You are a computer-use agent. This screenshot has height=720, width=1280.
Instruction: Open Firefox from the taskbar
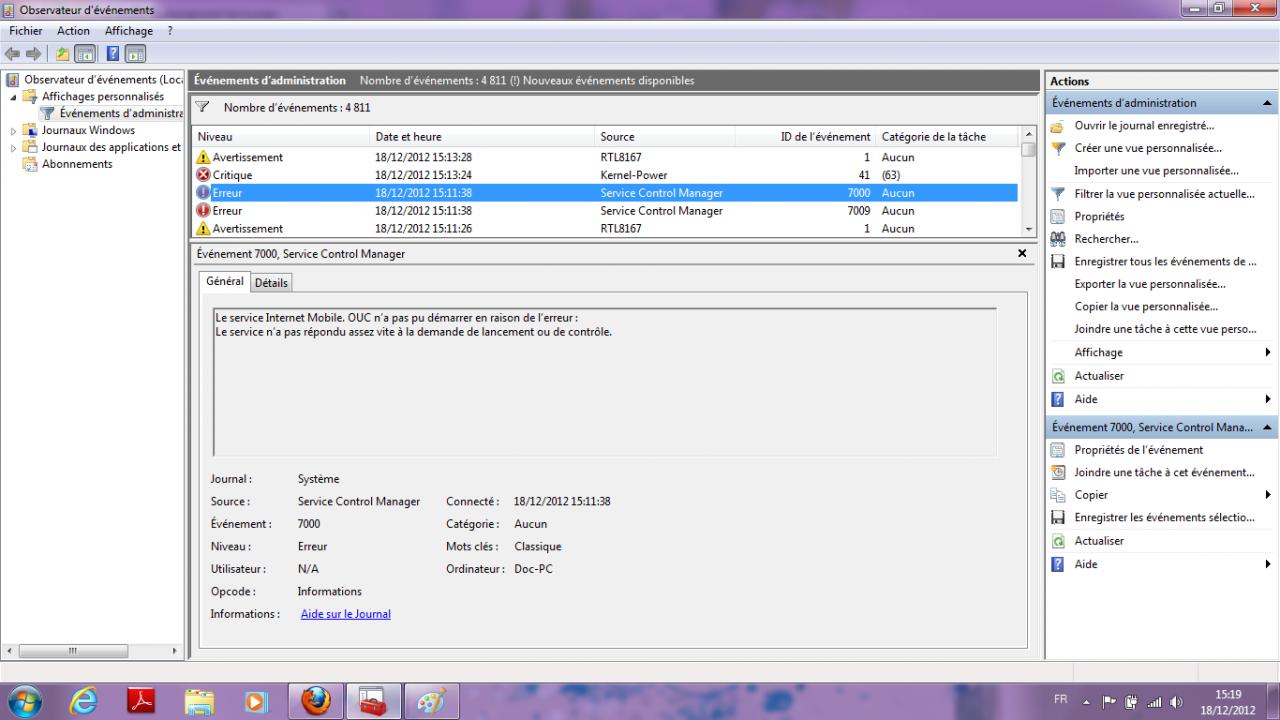[316, 701]
